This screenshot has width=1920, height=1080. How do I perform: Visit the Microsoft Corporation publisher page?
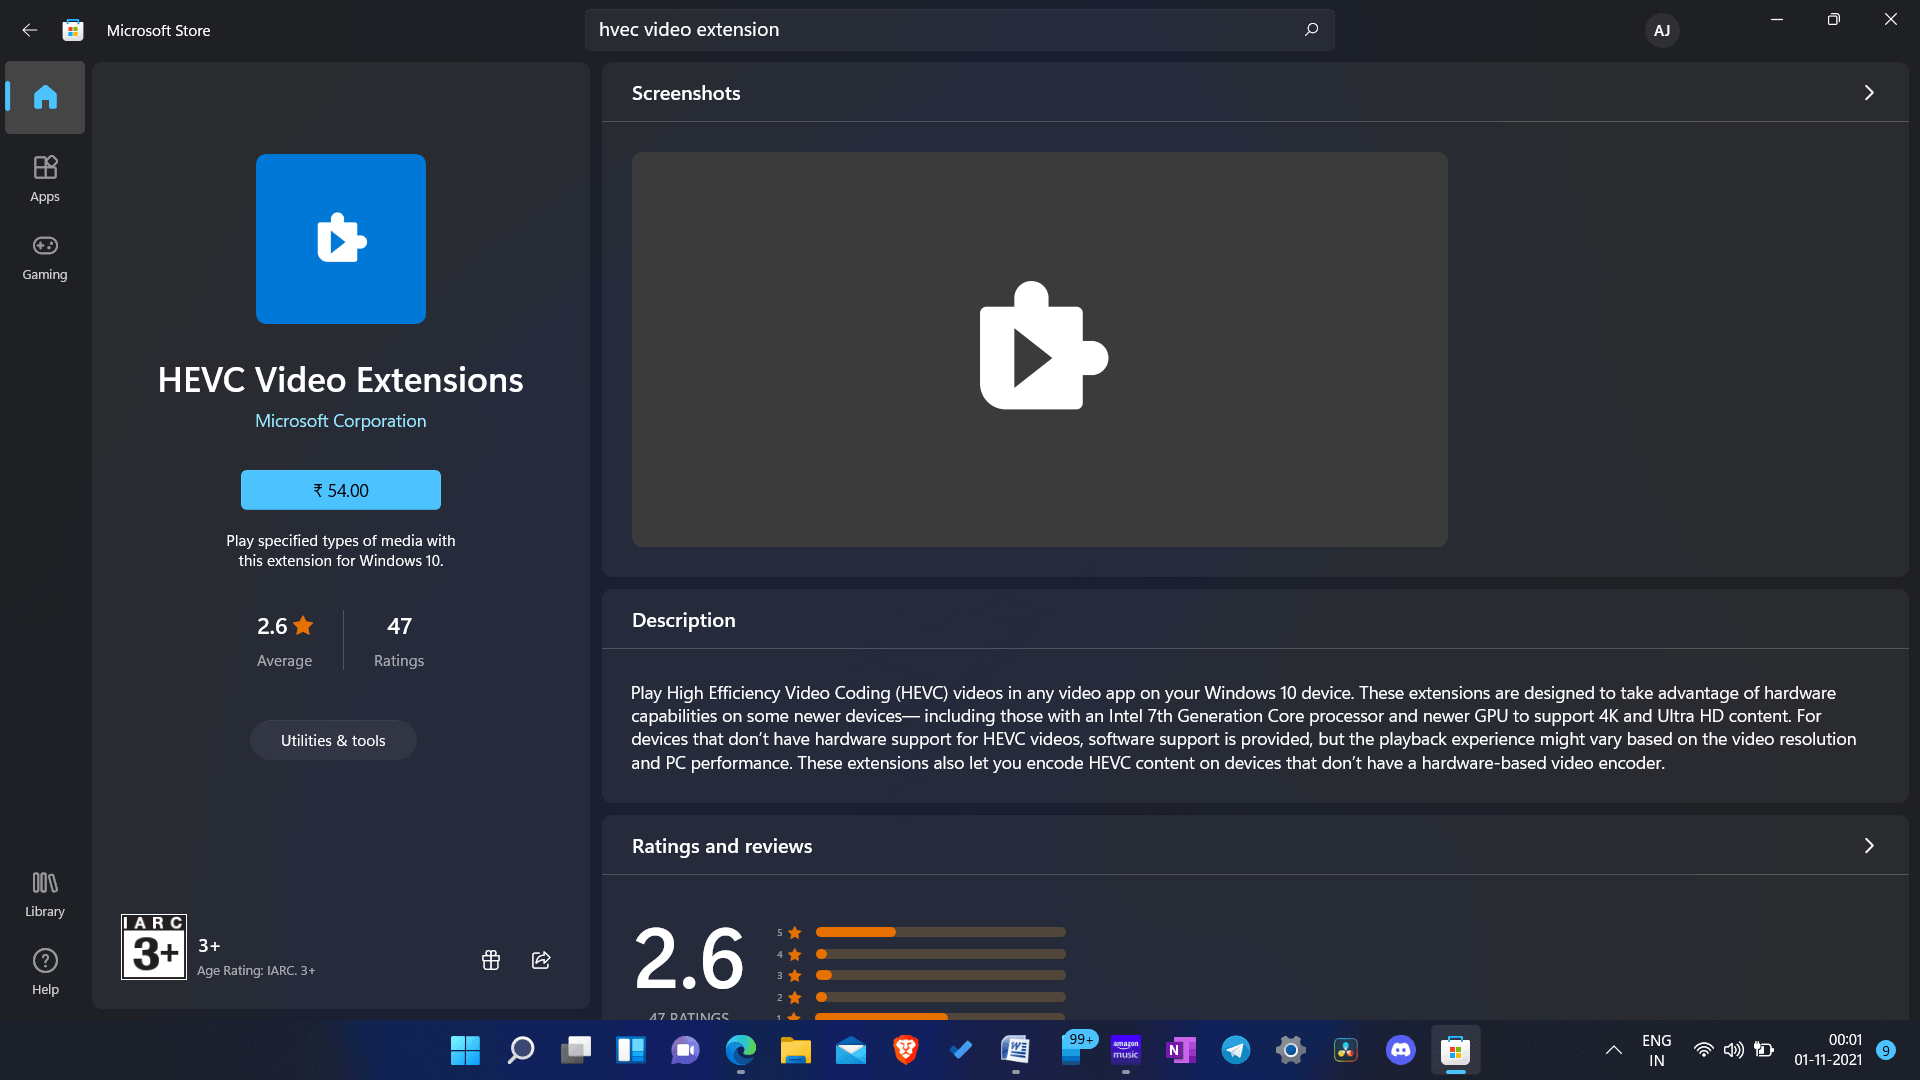[340, 420]
